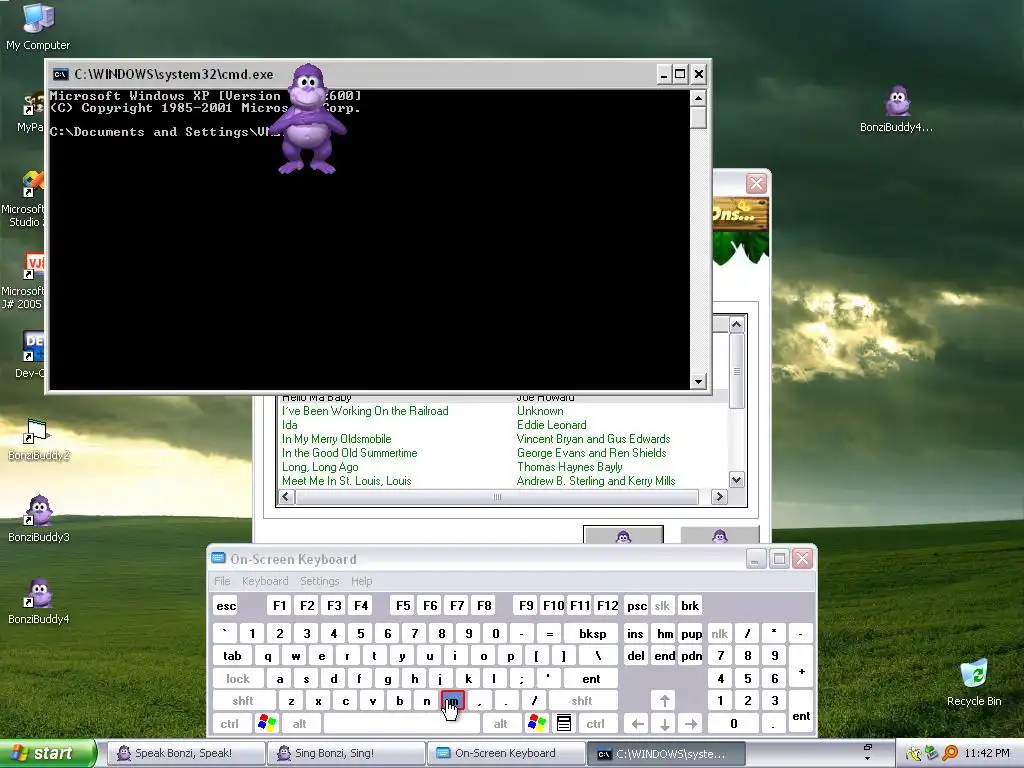The image size is (1024, 768).
Task: Click the bksp key
Action: 592,633
